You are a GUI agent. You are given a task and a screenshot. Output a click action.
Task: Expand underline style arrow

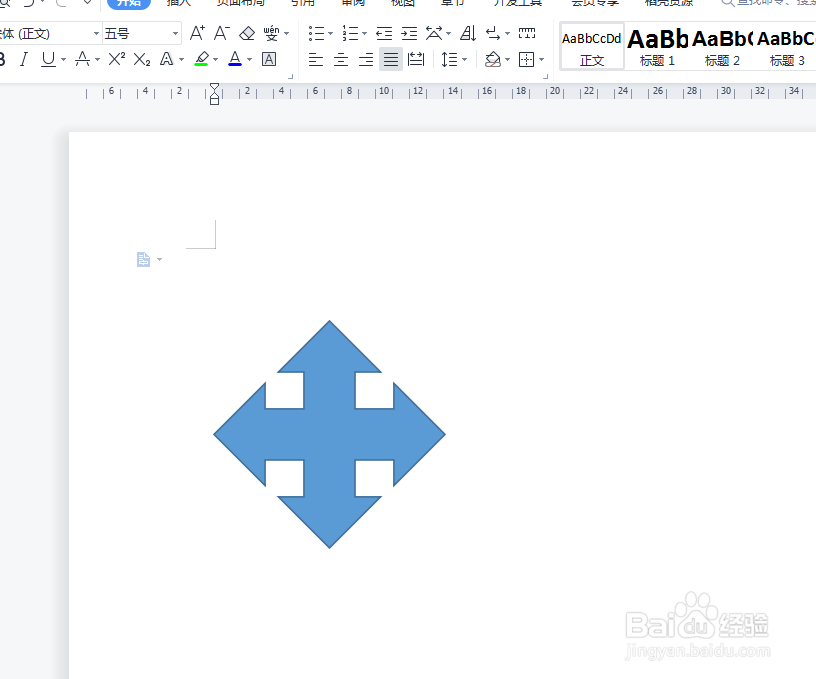tap(63, 60)
